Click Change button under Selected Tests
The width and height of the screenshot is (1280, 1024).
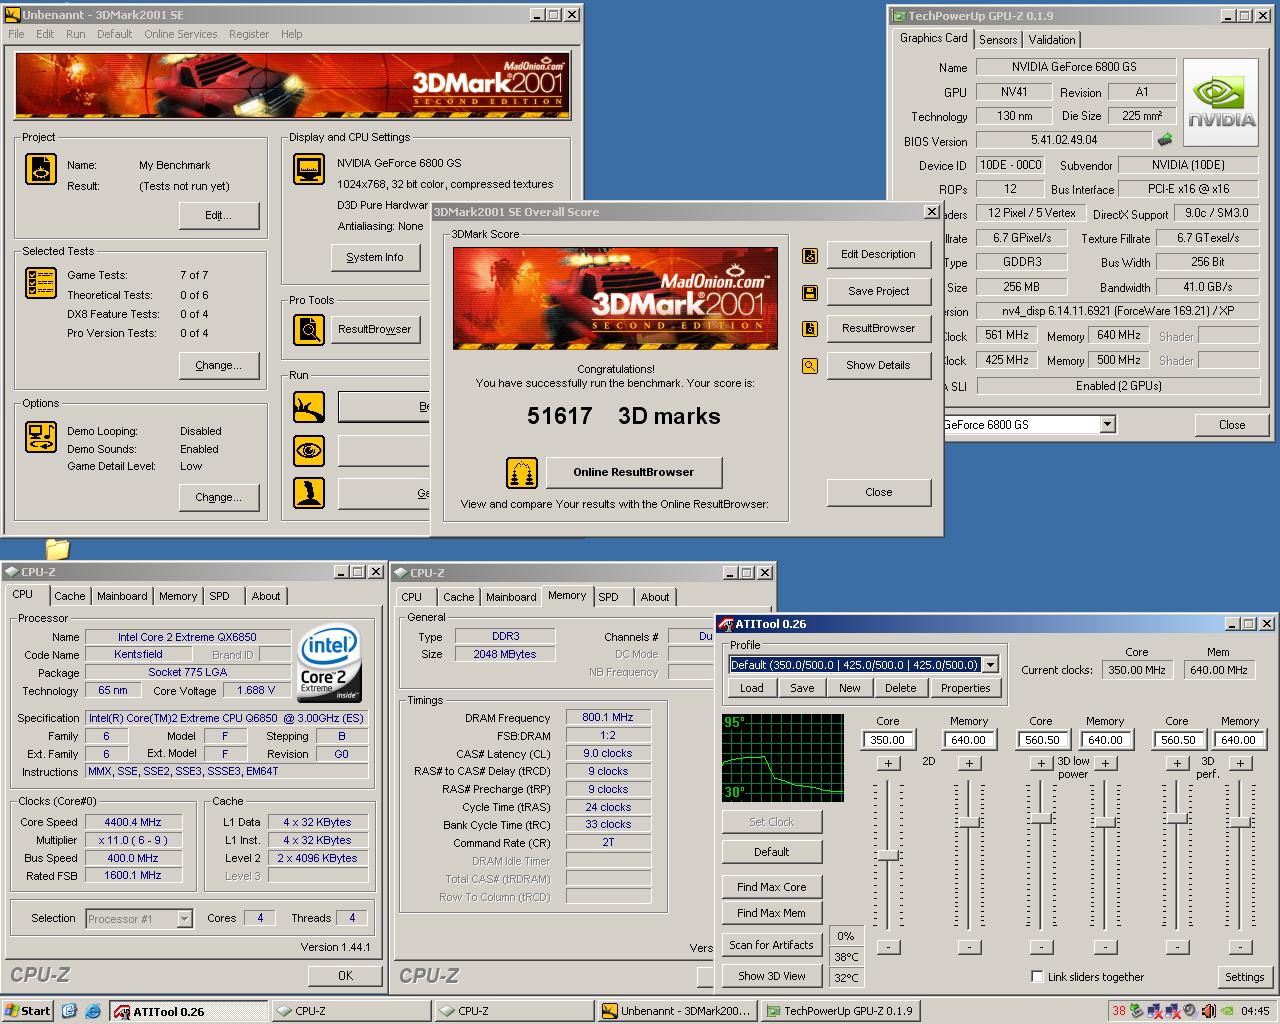coord(219,365)
